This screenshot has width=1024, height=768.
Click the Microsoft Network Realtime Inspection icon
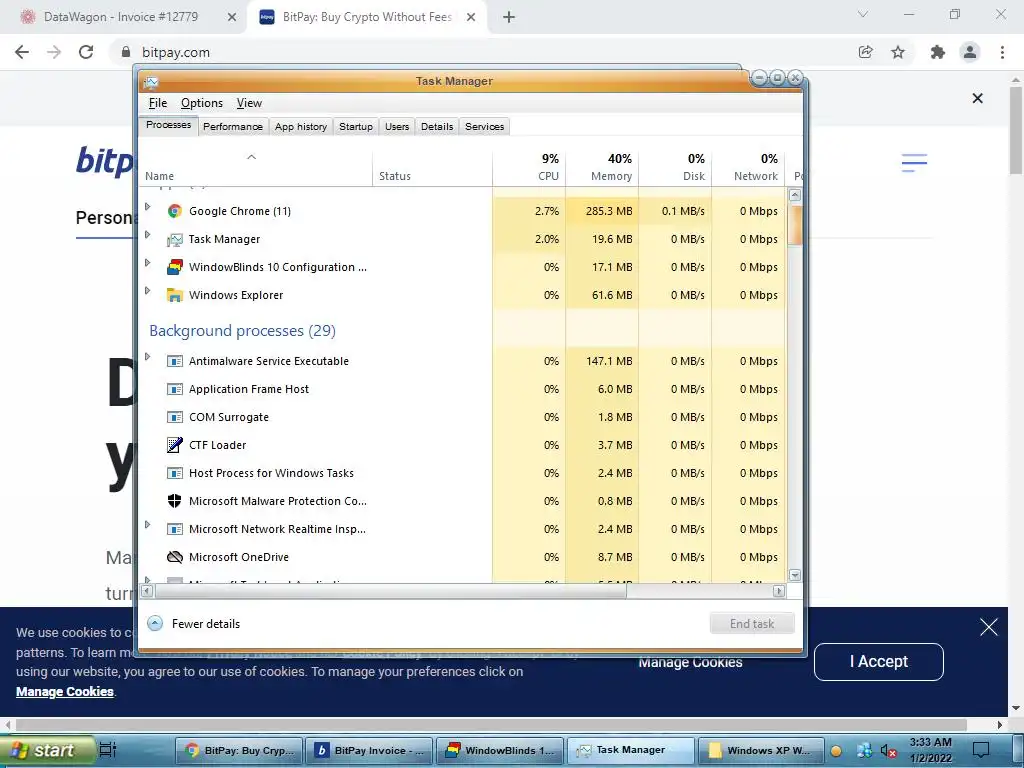(174, 529)
